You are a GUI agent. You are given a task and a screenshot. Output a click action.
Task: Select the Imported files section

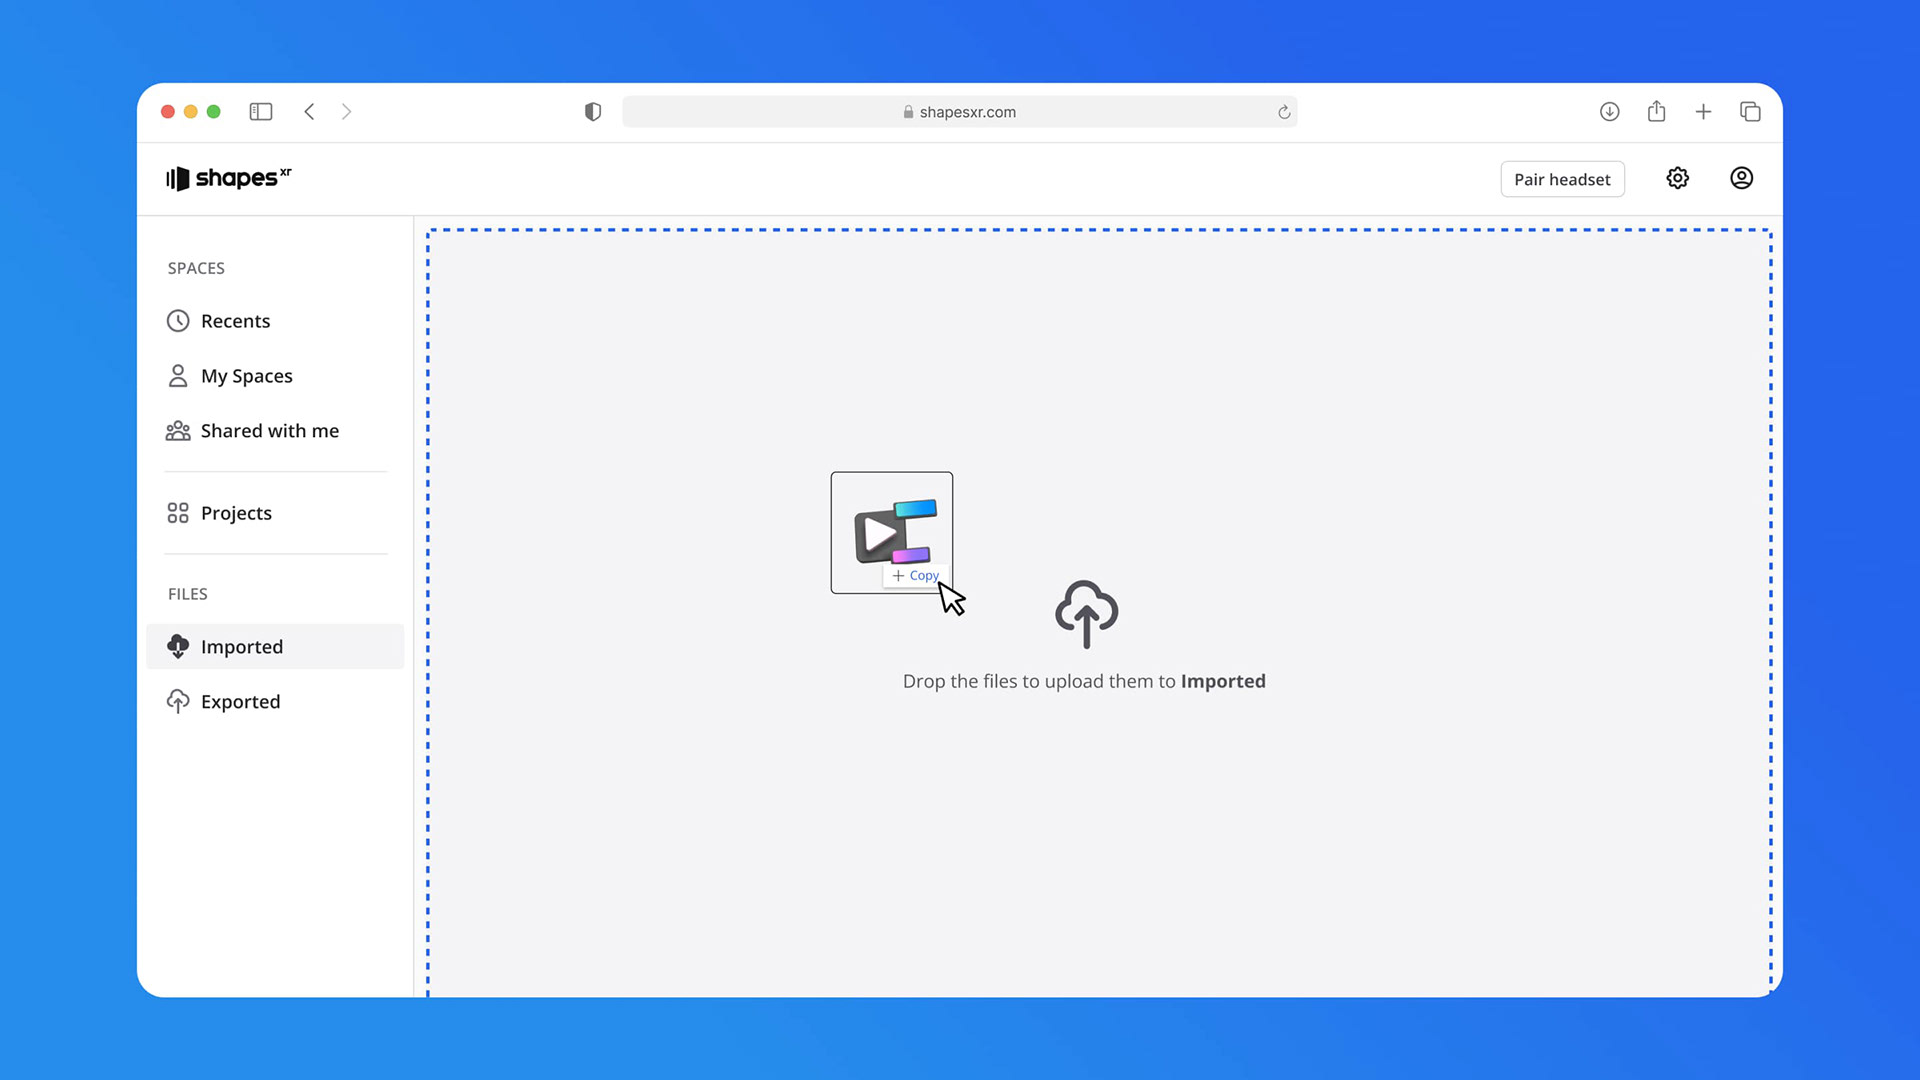(x=275, y=647)
